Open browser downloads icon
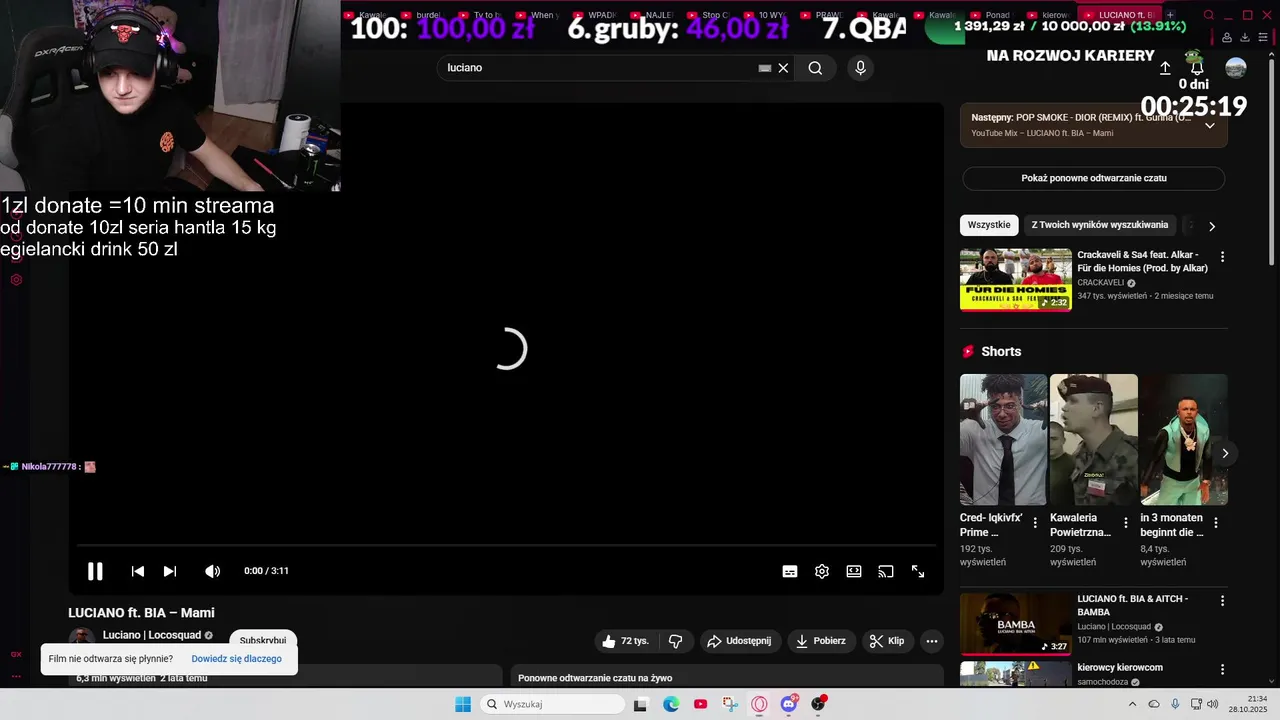 tap(1245, 38)
